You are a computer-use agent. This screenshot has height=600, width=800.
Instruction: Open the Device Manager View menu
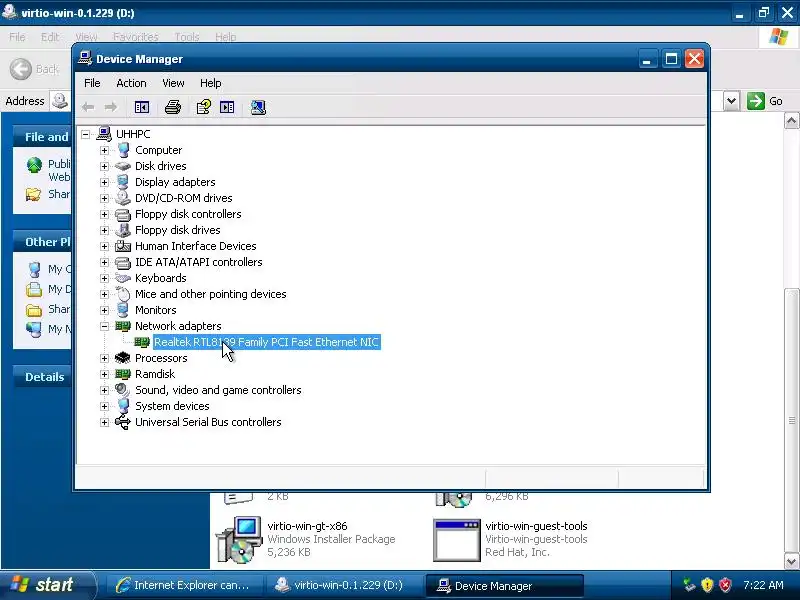point(173,83)
